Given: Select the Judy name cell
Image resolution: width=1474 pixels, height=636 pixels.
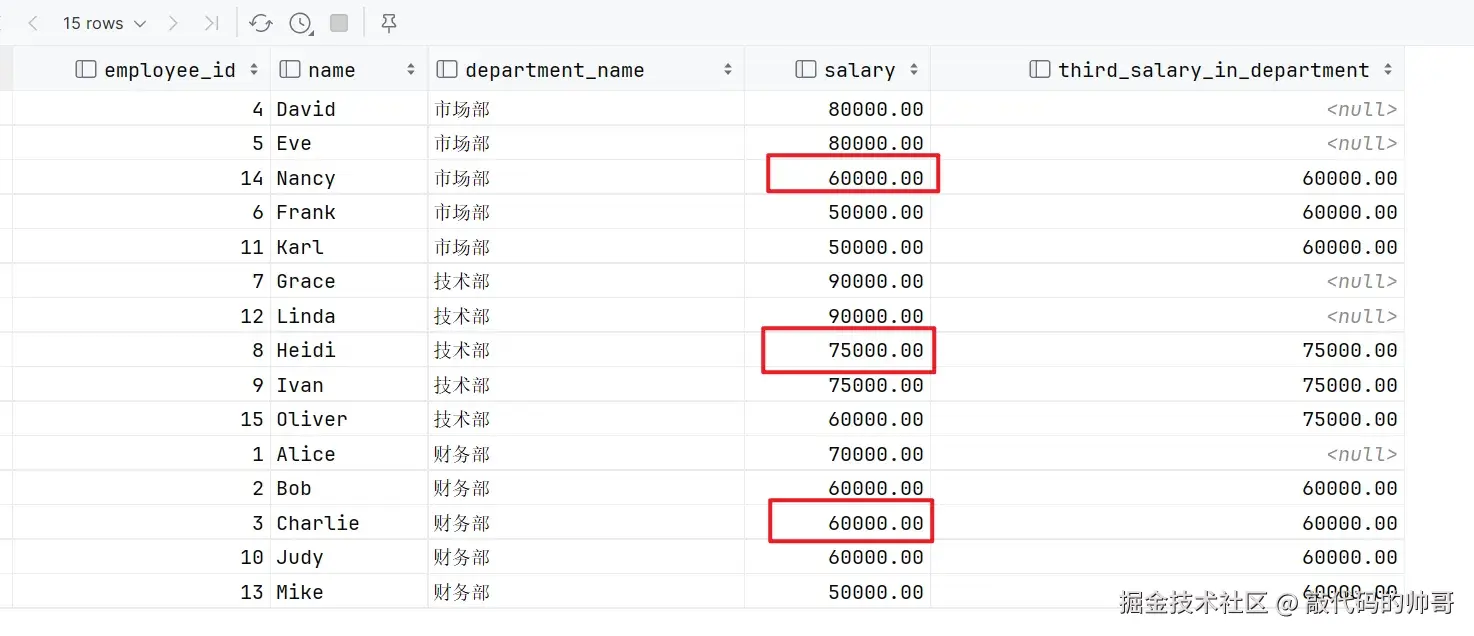Looking at the screenshot, I should pos(349,557).
